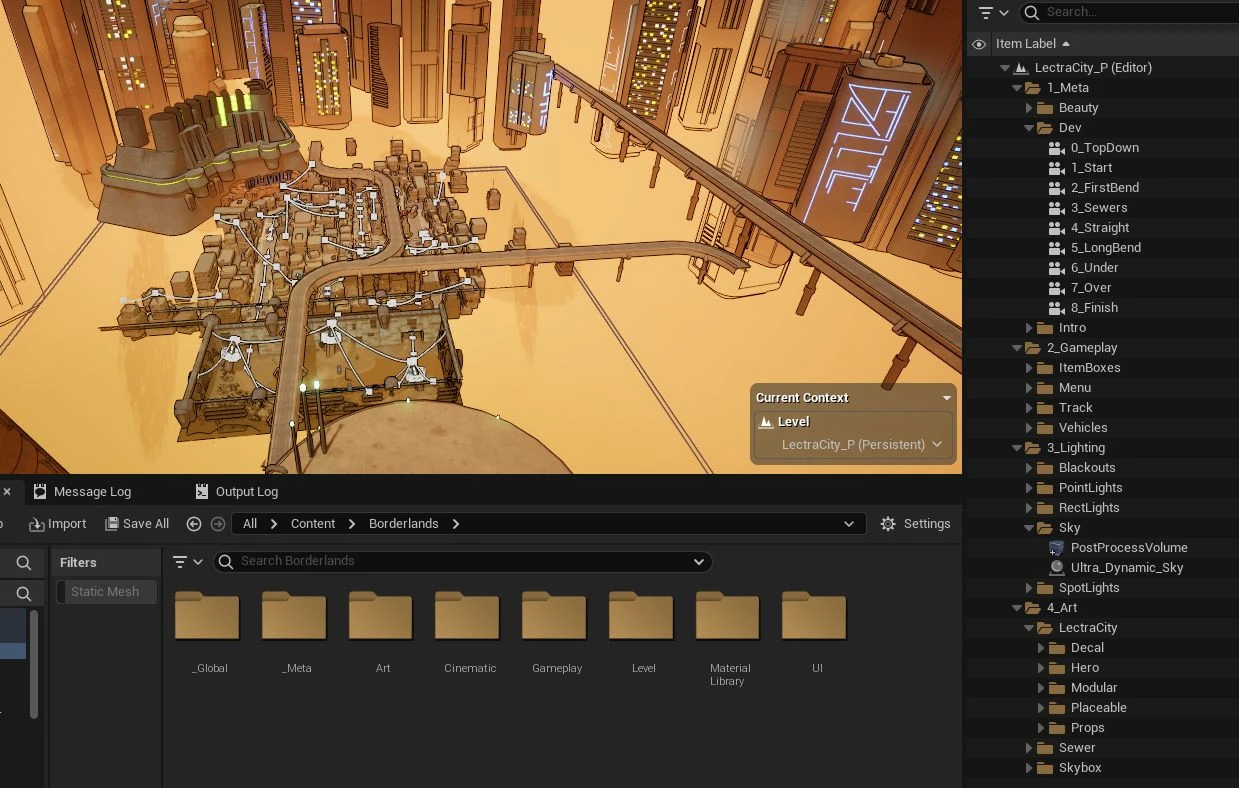Click the LectraCity_P level icon in Outliner
The width and height of the screenshot is (1239, 788).
(x=1020, y=68)
